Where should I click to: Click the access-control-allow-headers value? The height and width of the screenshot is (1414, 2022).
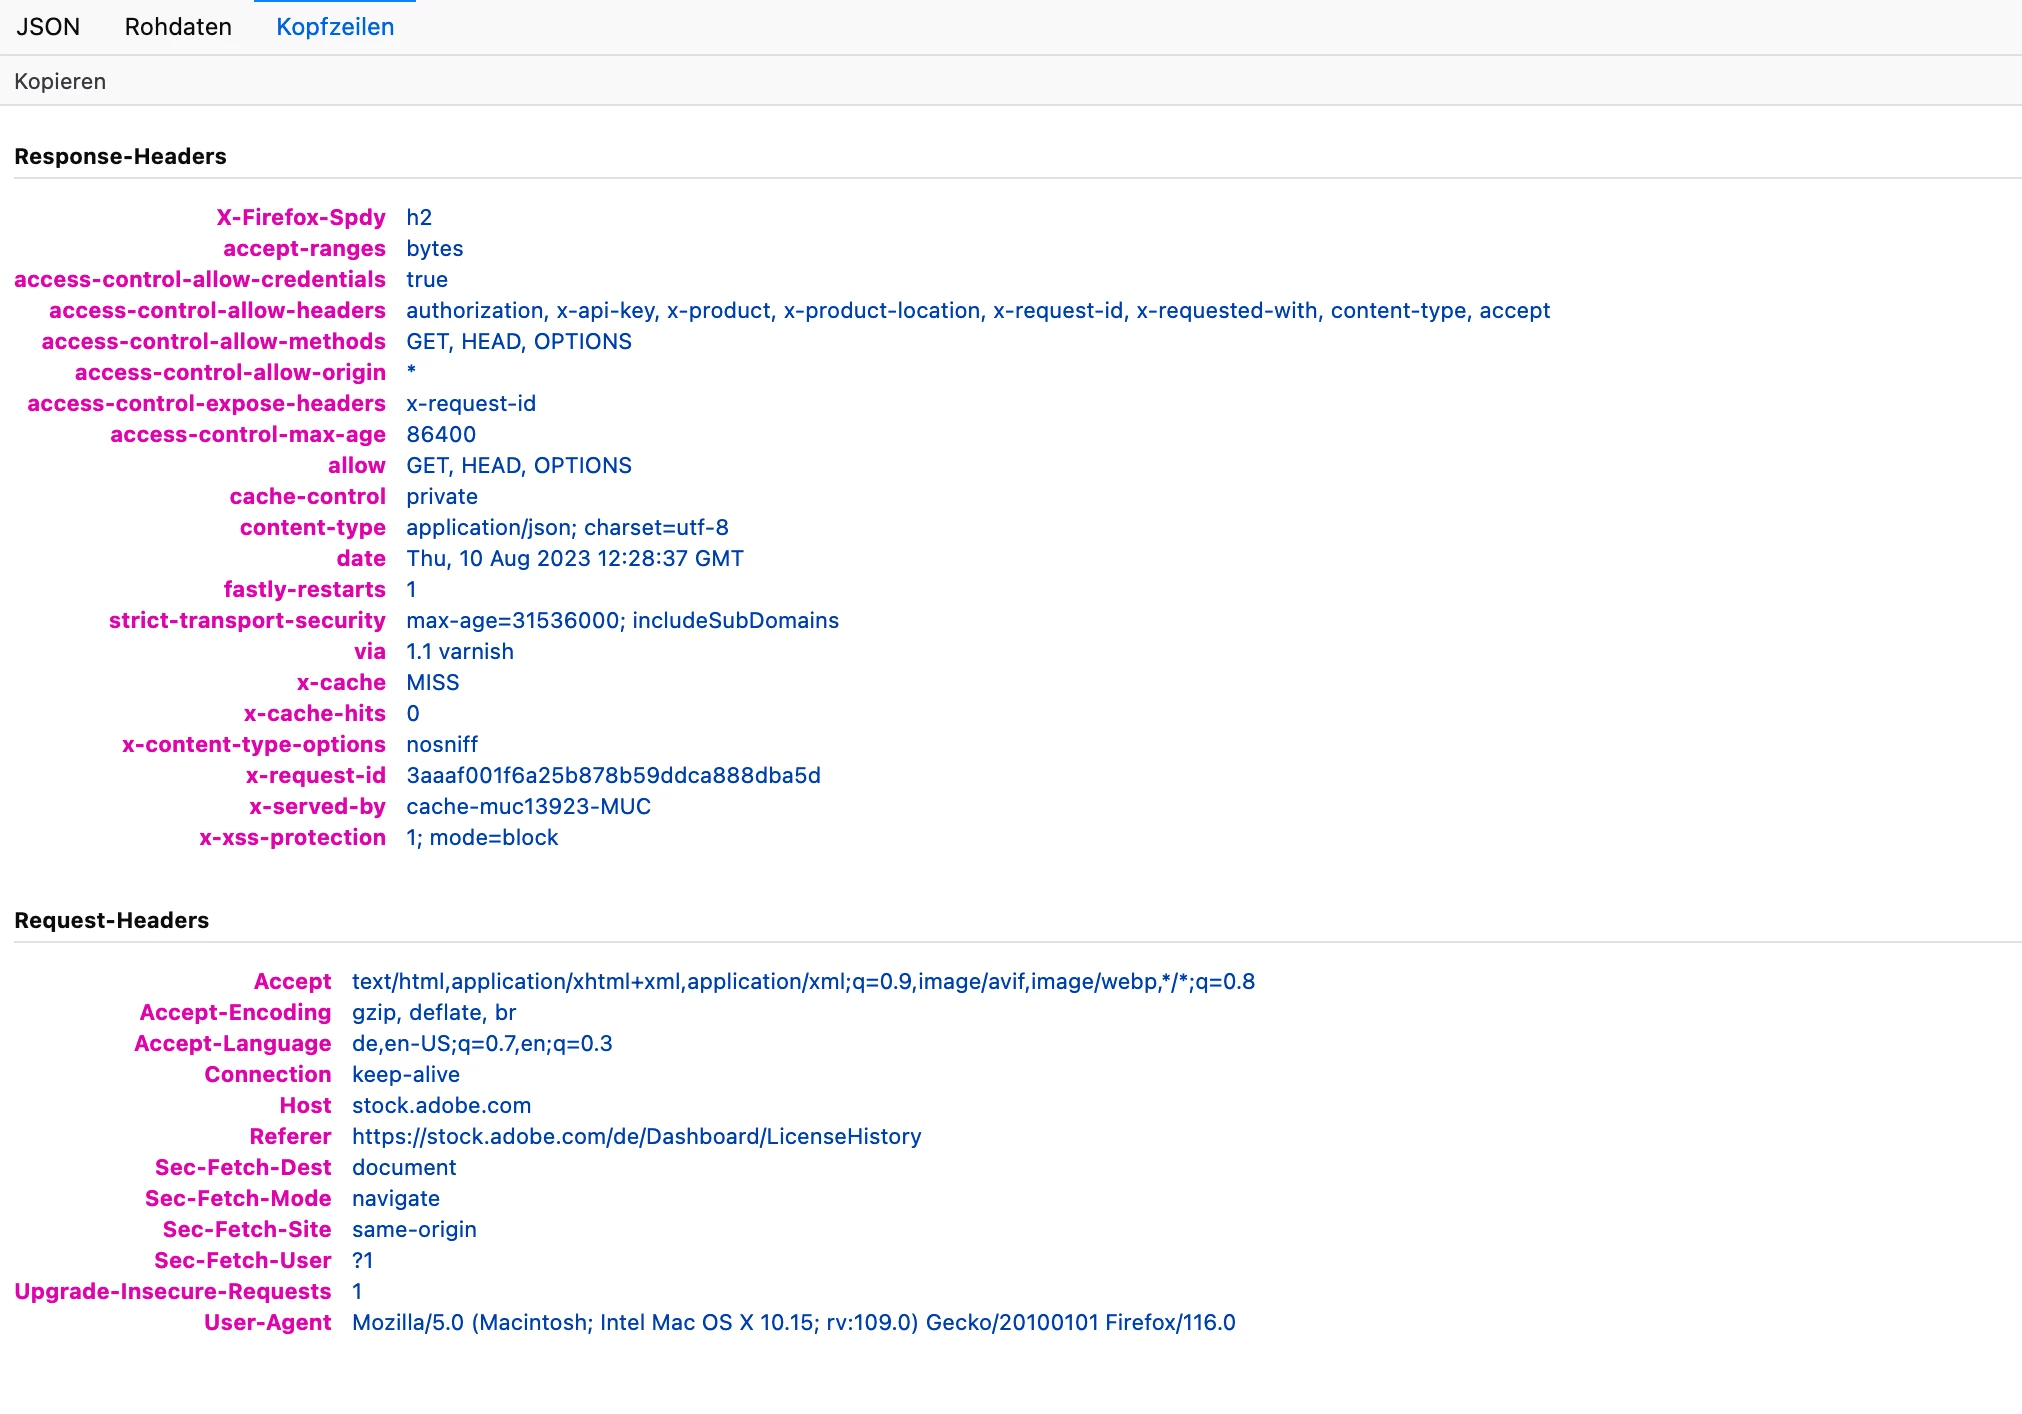977,310
